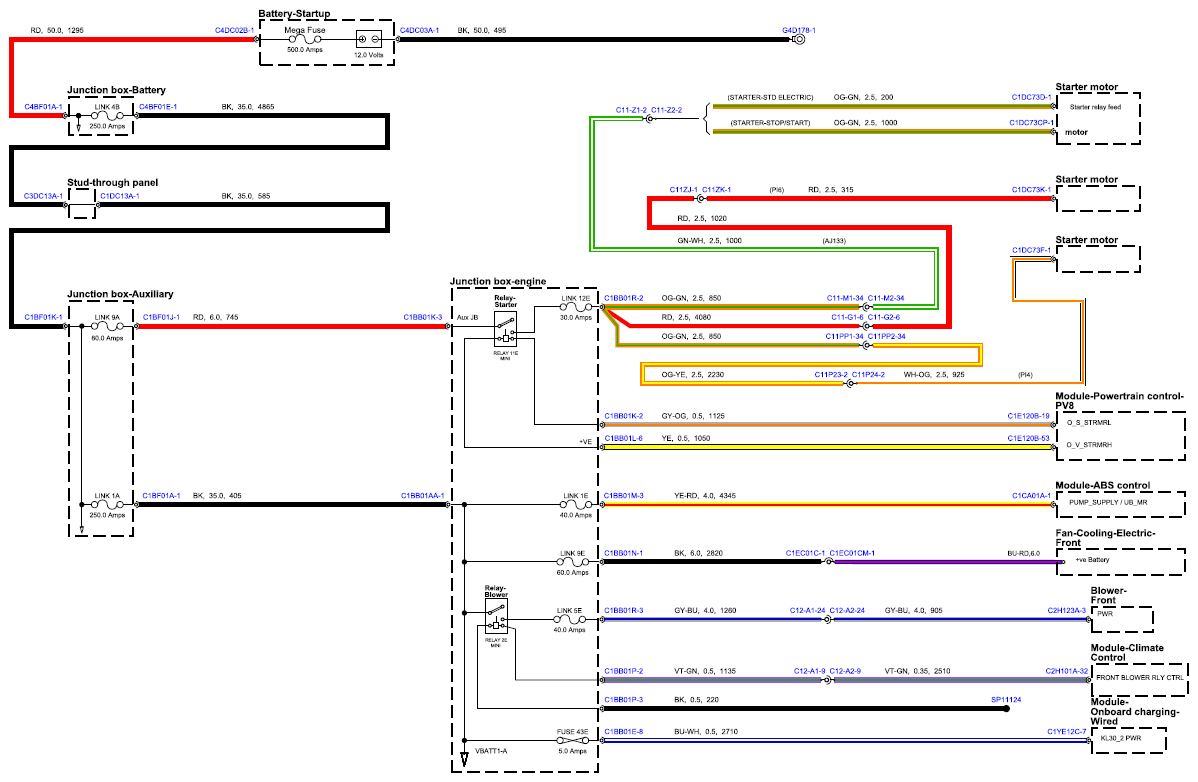This screenshot has width=1198, height=782.
Task: Click the LINK 1E 40.0 Amps fuse
Action: [575, 505]
